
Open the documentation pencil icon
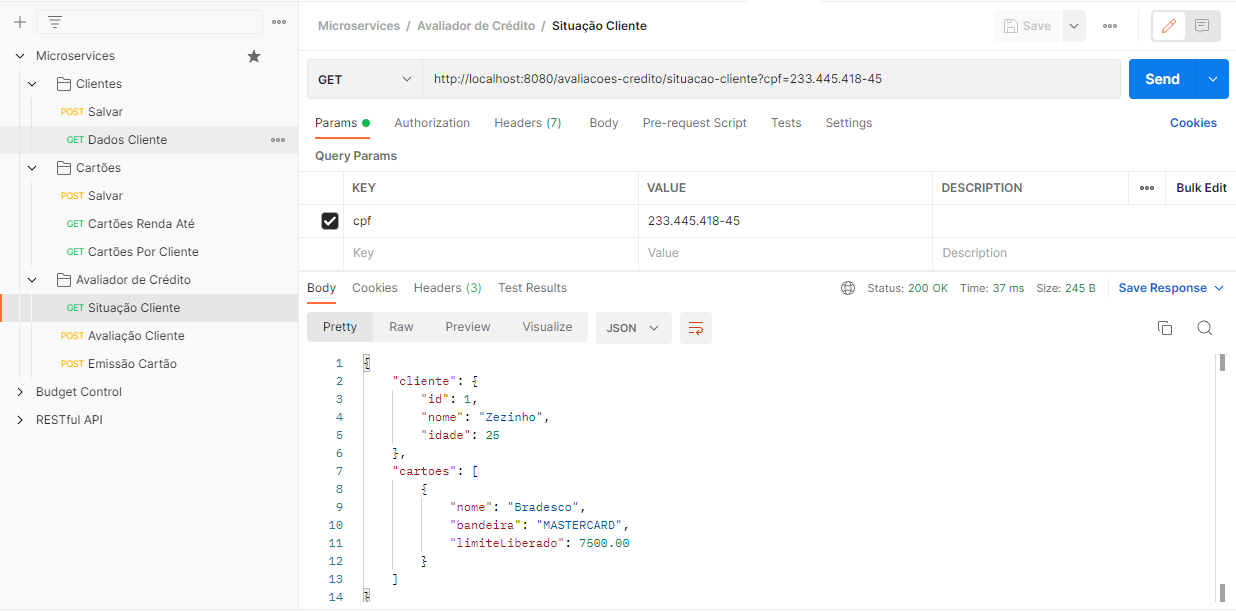1168,25
